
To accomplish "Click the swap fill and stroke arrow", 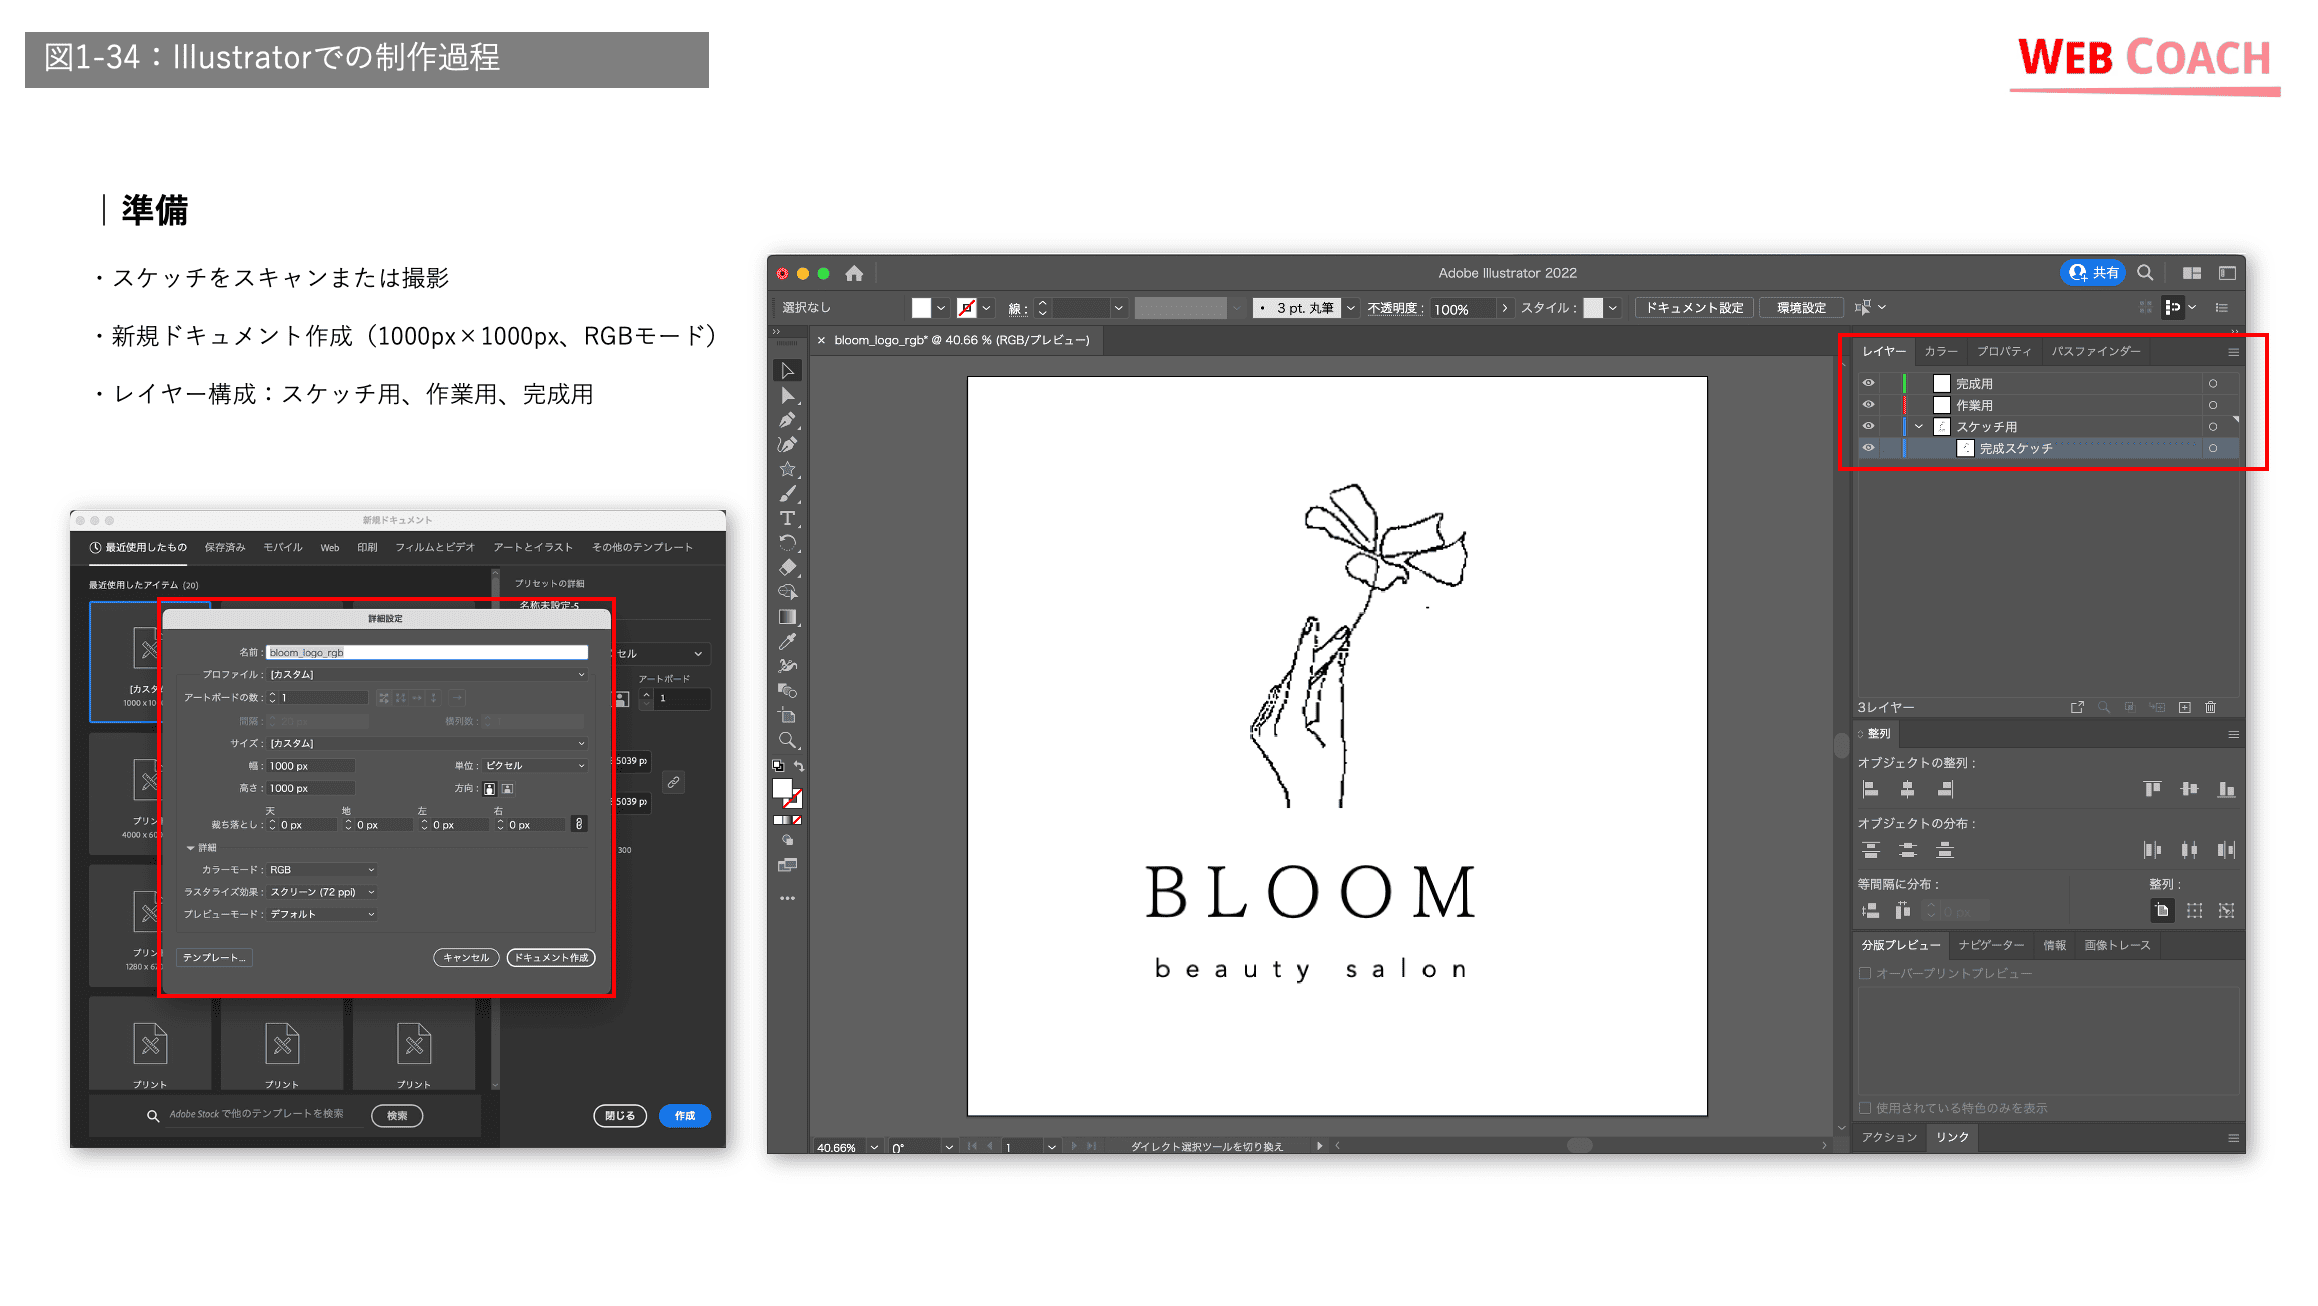I will tap(799, 766).
